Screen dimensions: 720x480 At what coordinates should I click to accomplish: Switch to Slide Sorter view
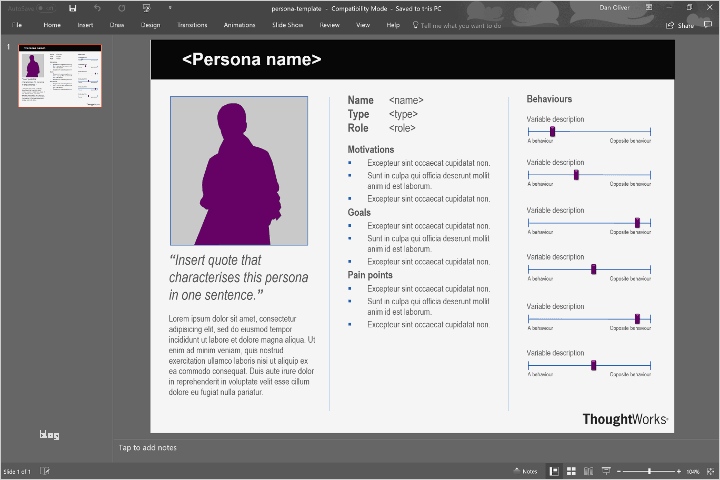click(570, 471)
